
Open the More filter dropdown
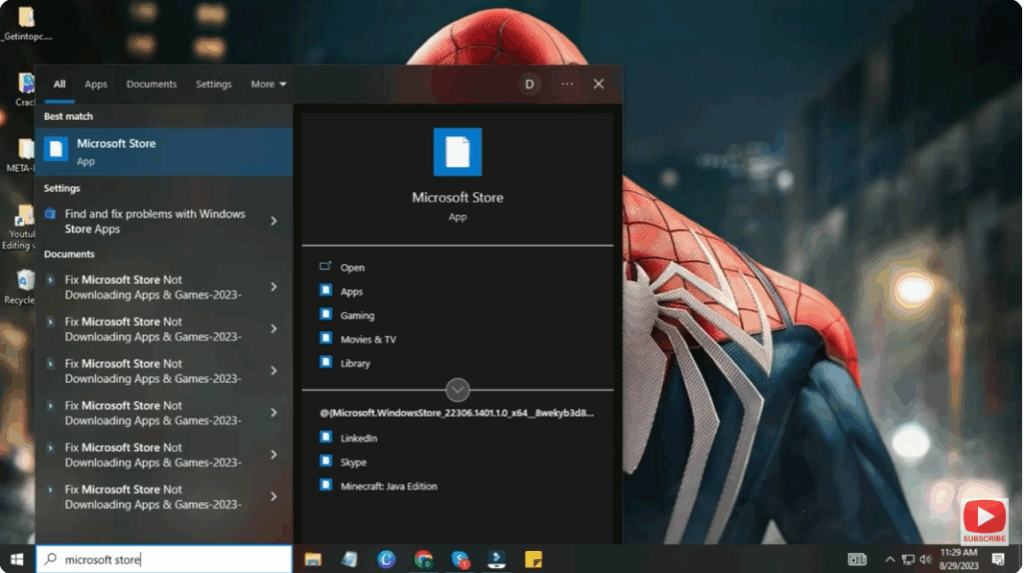(268, 84)
